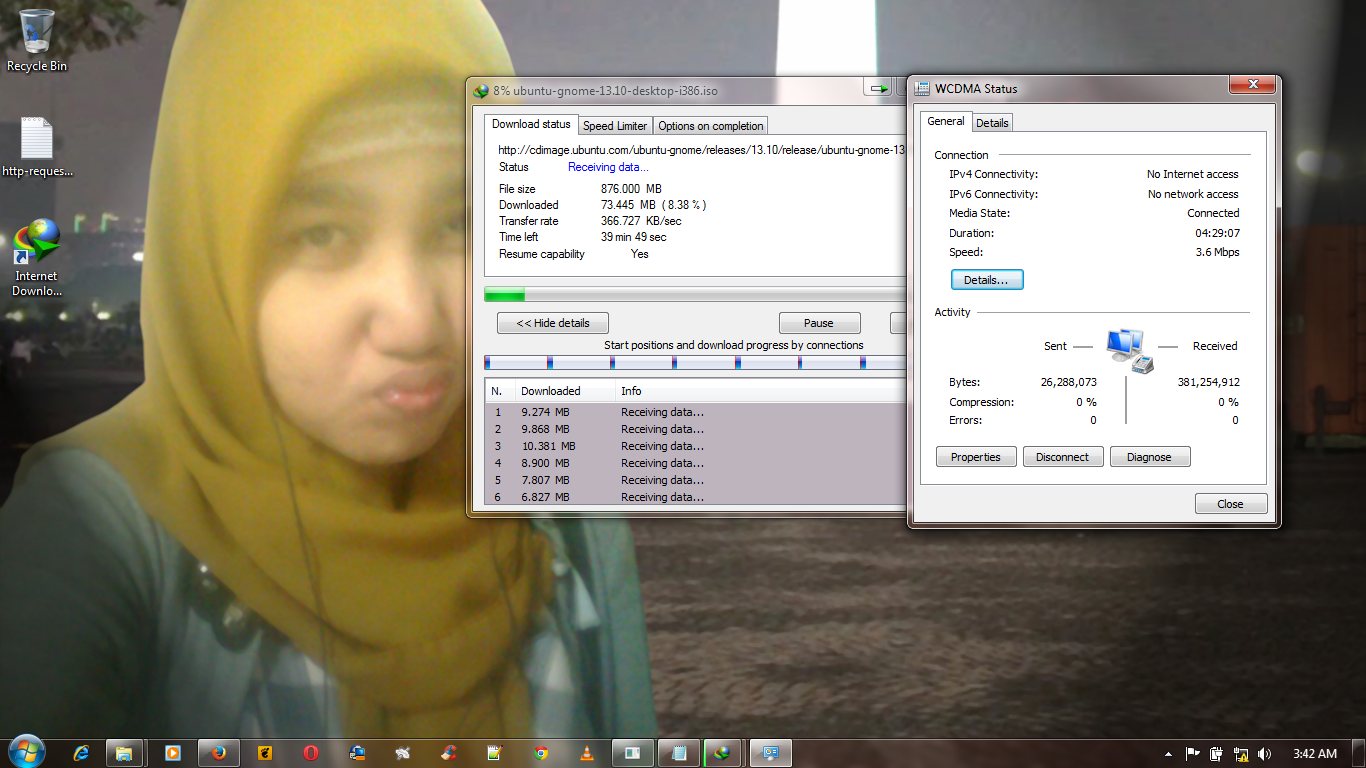This screenshot has width=1366, height=768.
Task: Click the Duration value 04:29:07
Action: click(x=1219, y=233)
